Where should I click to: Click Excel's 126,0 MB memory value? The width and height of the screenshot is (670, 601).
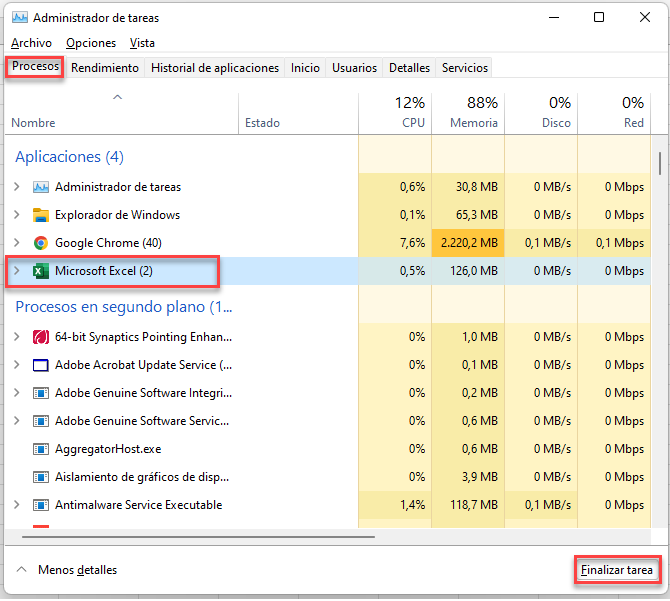coord(474,271)
